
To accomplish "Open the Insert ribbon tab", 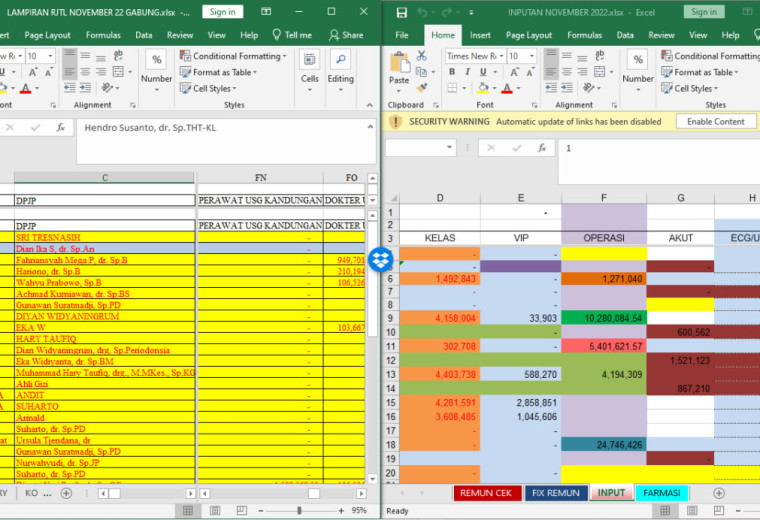I will tap(480, 35).
